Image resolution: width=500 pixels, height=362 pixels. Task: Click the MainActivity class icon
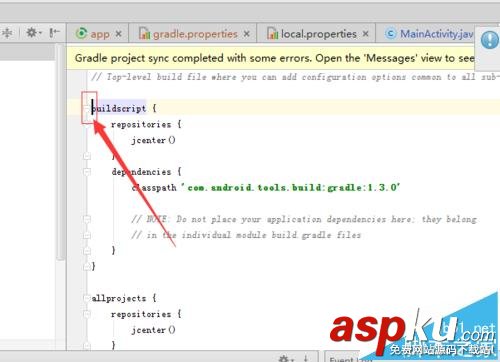(390, 34)
